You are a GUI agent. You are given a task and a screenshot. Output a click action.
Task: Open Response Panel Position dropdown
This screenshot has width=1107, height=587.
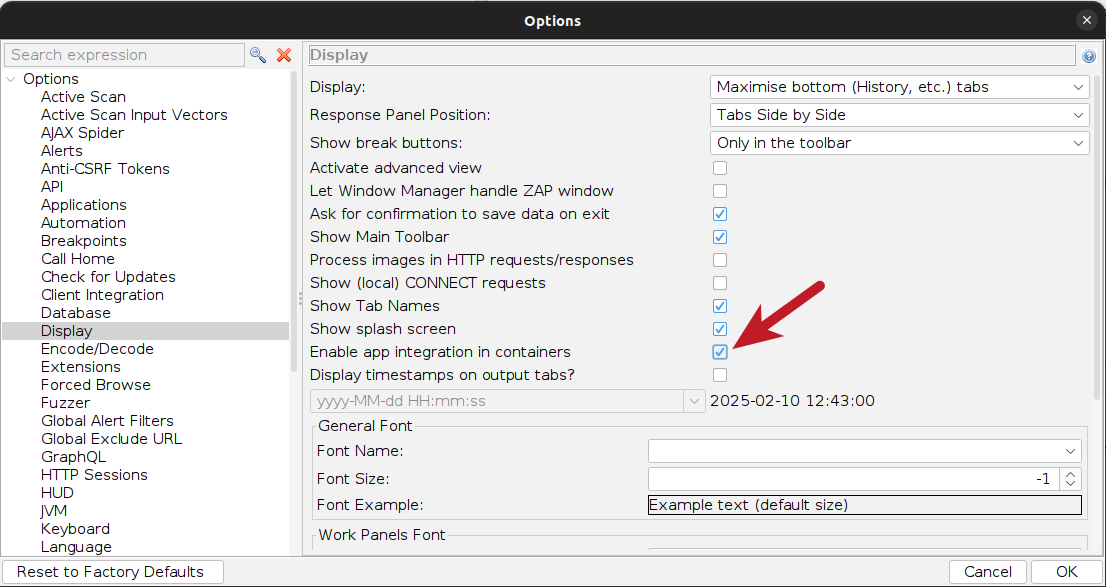point(899,114)
